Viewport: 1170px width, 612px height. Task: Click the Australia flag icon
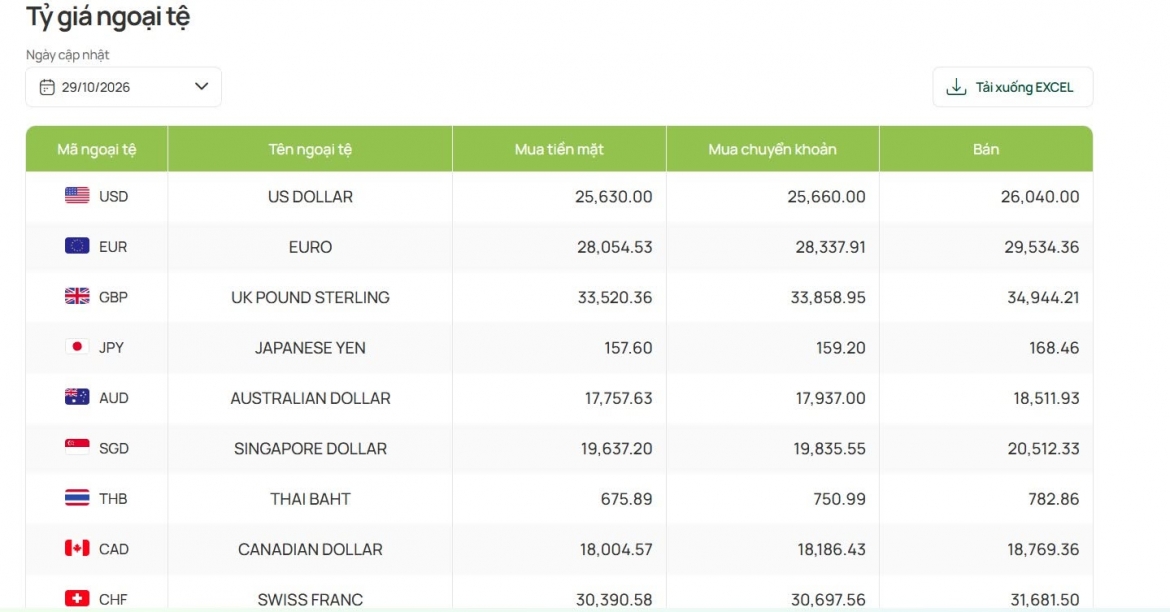click(77, 397)
